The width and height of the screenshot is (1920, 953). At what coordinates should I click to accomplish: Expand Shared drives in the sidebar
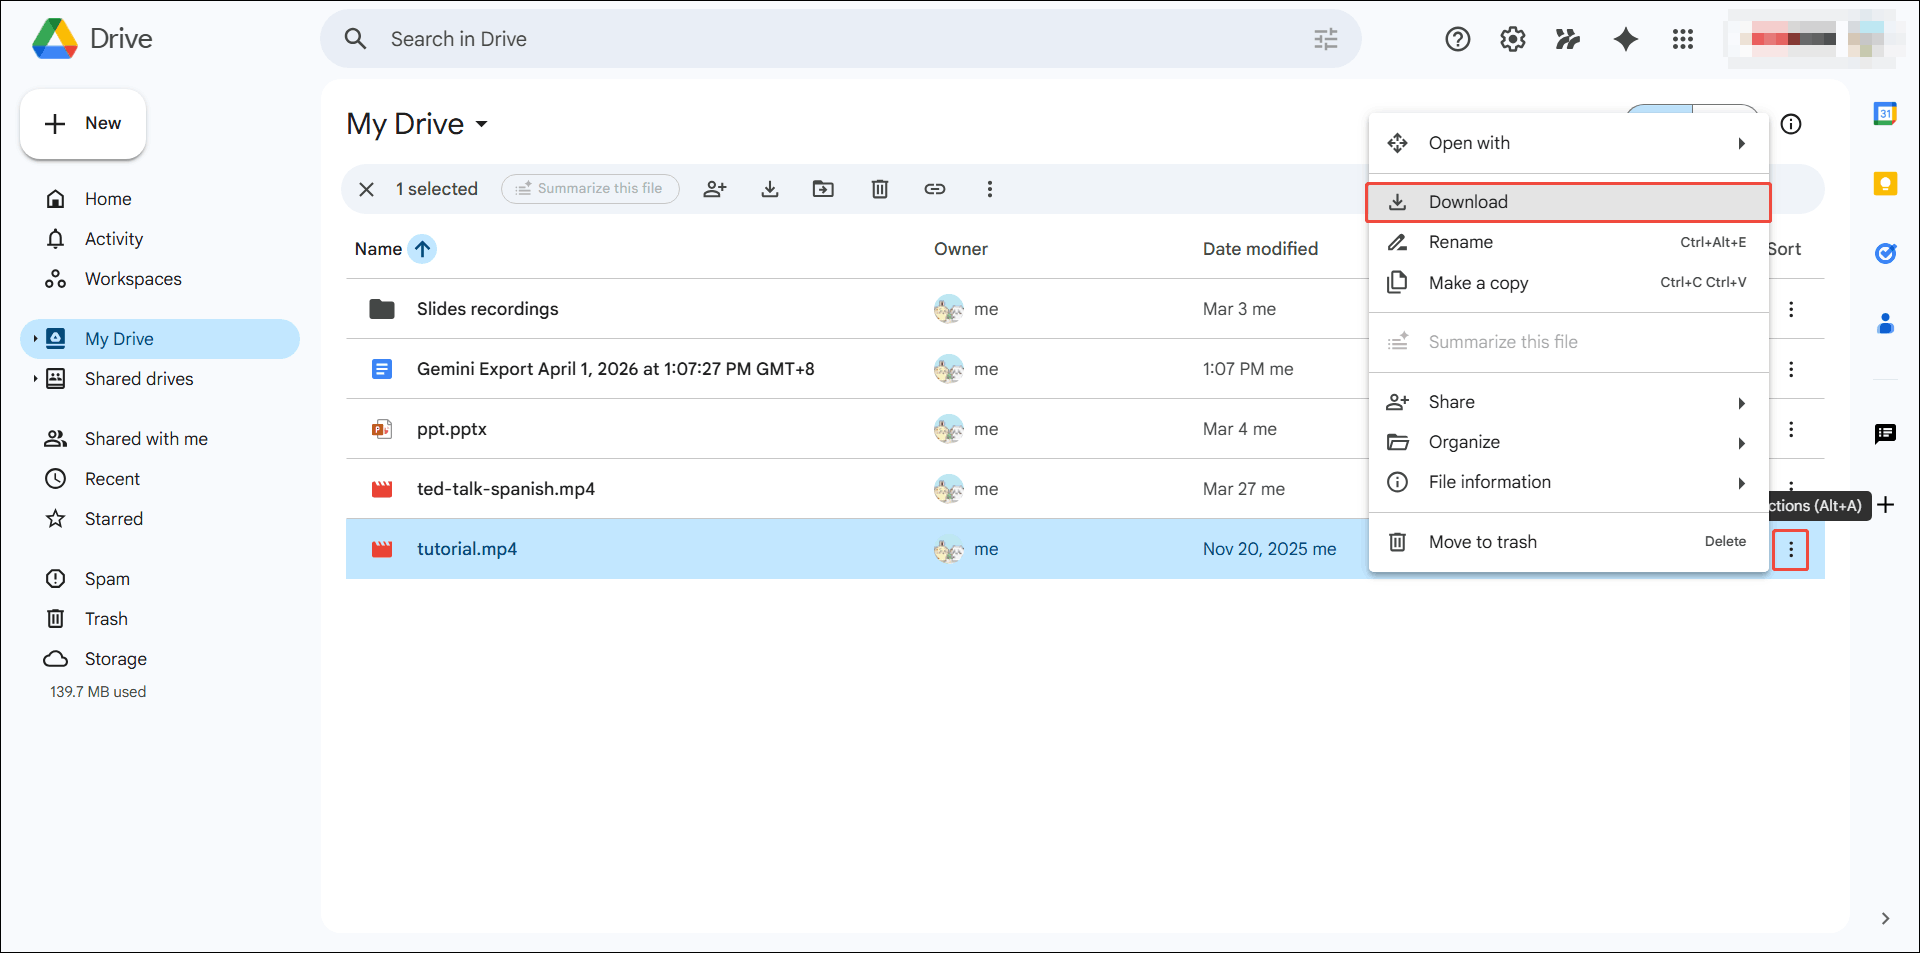[36, 379]
